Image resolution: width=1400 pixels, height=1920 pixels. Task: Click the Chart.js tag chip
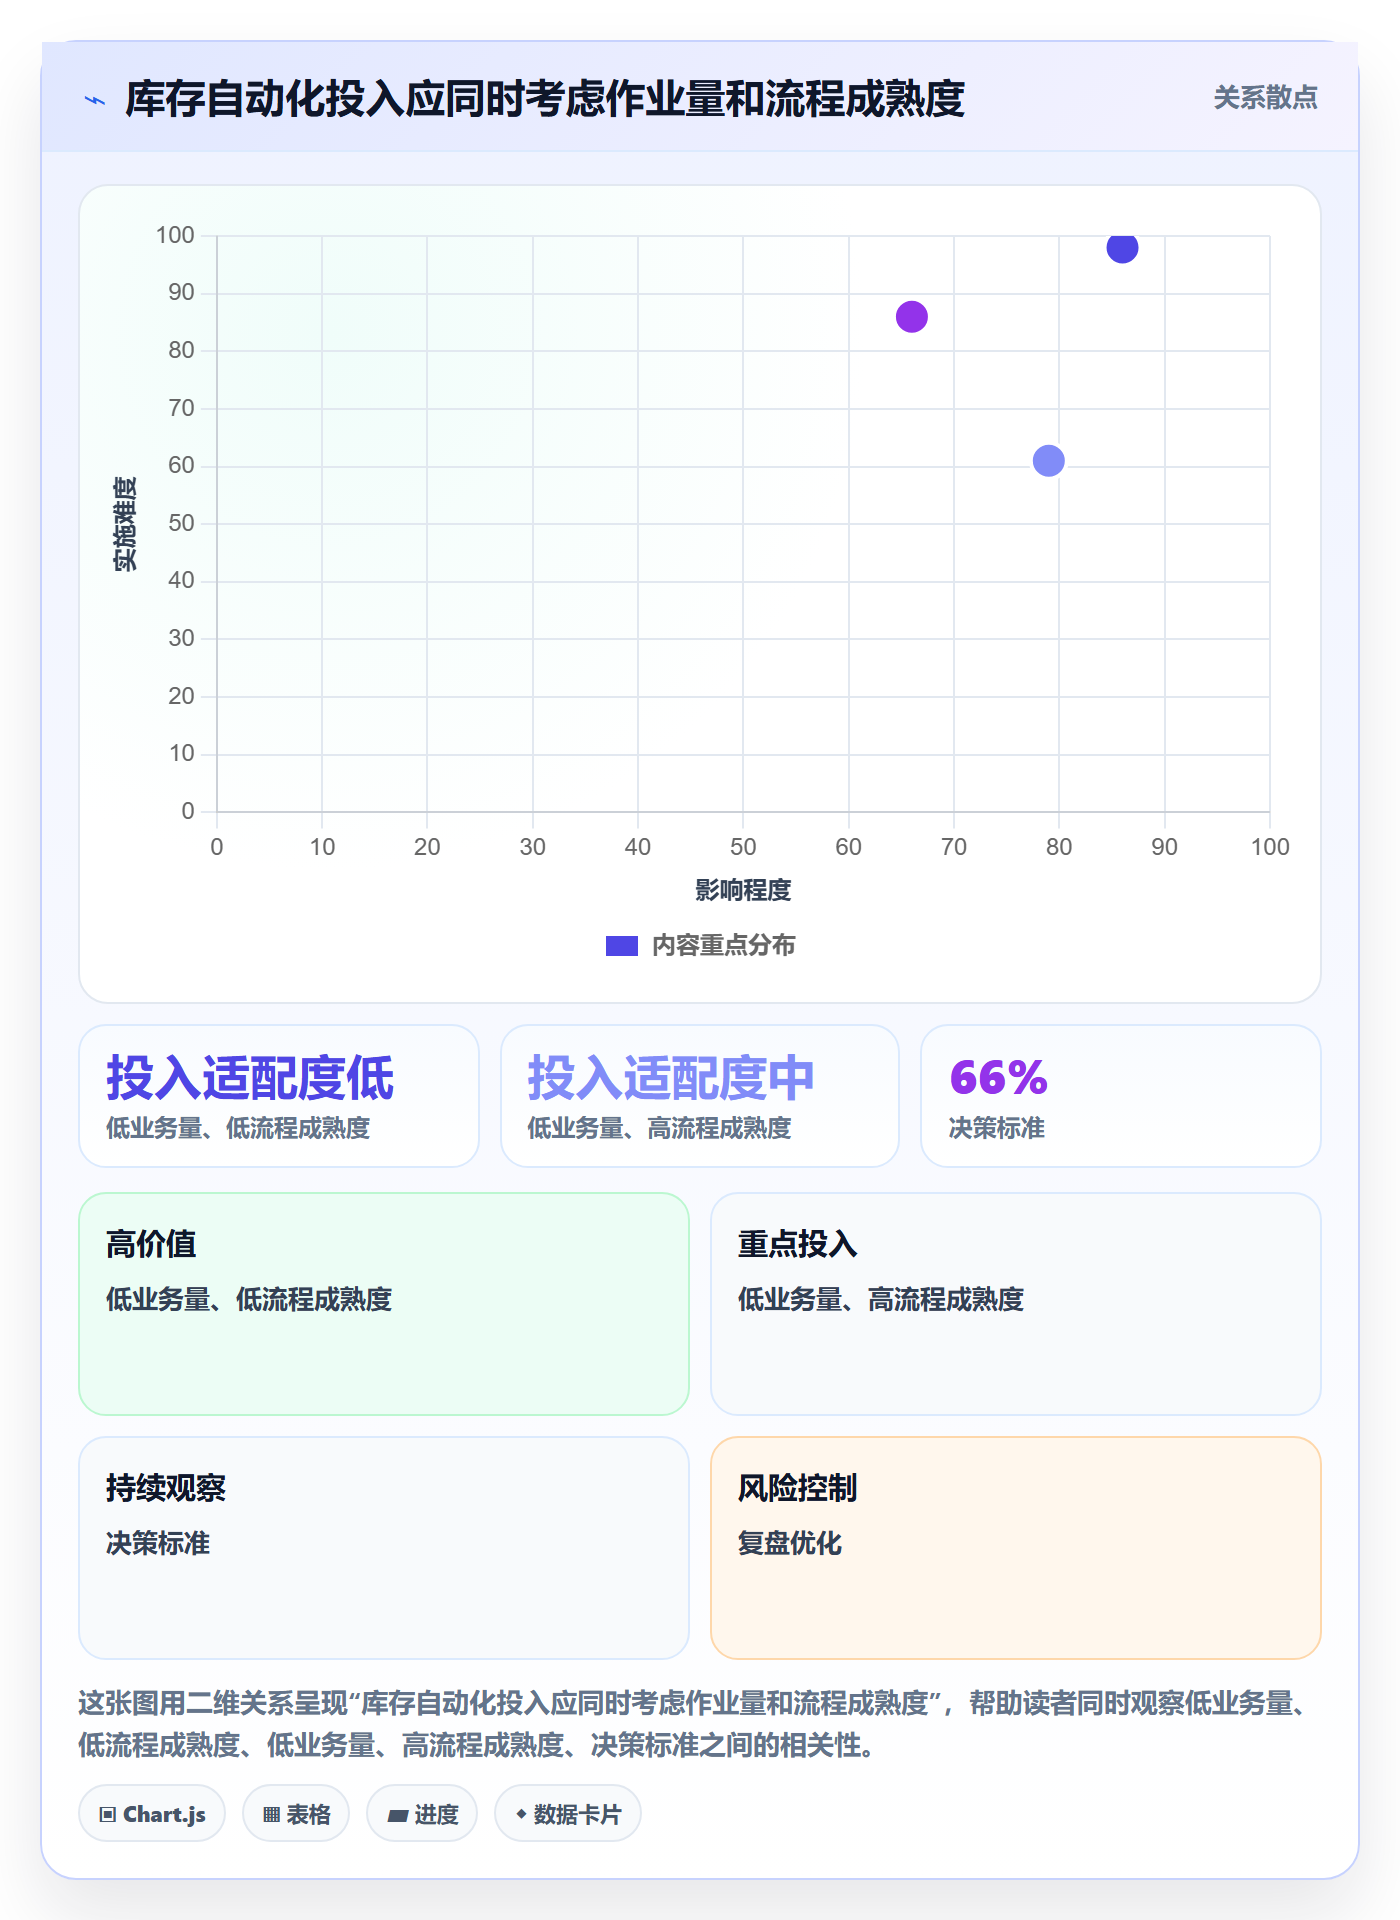click(x=152, y=1814)
